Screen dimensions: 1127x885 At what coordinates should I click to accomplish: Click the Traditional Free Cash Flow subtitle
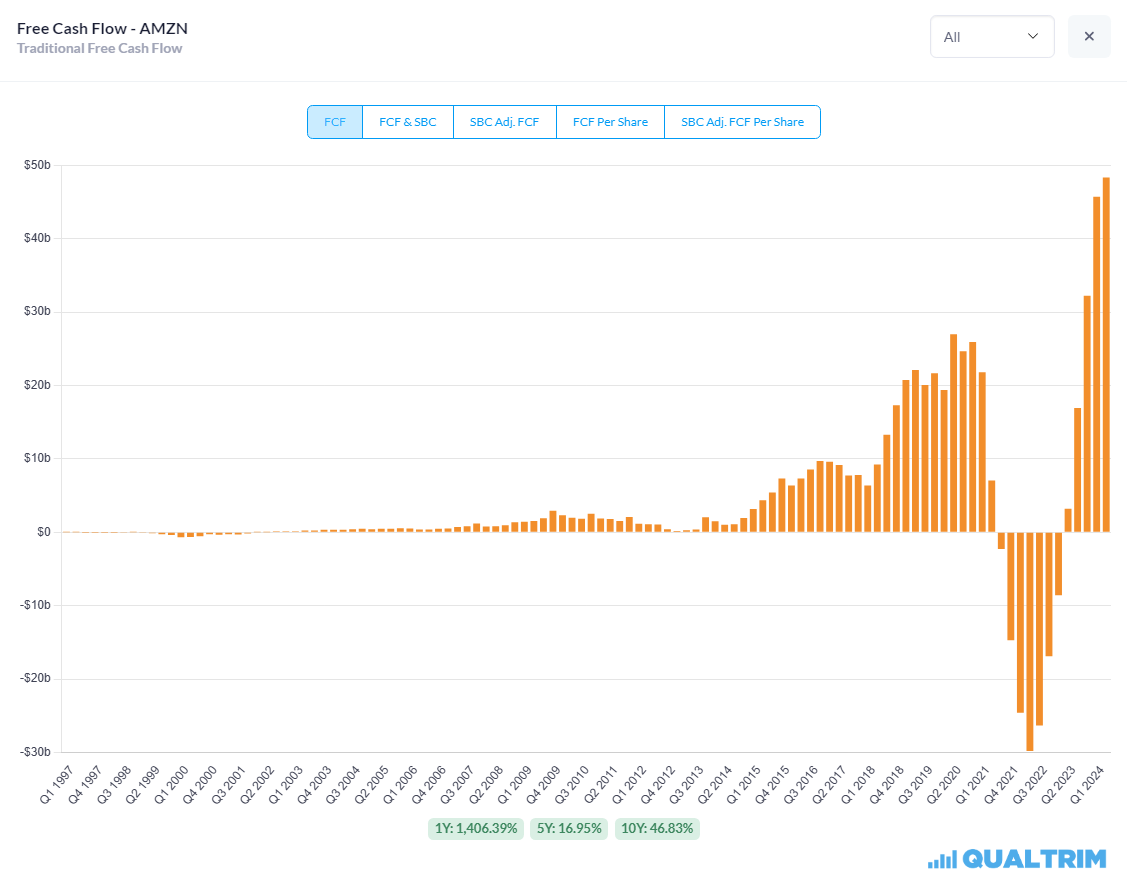click(x=99, y=48)
